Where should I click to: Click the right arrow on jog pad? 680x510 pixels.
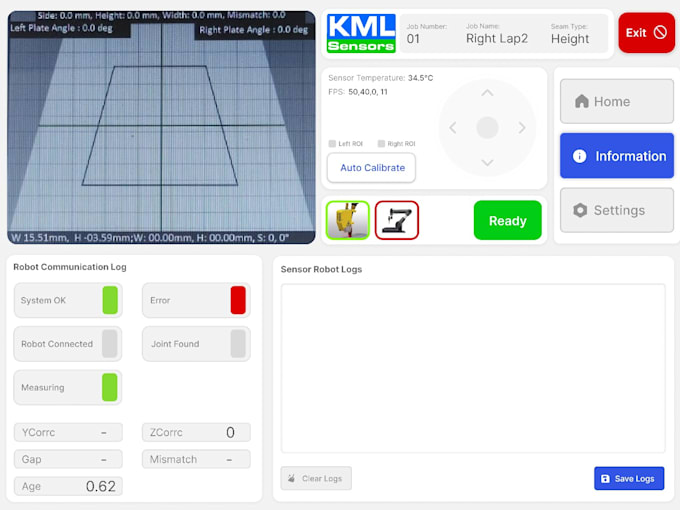[x=522, y=128]
